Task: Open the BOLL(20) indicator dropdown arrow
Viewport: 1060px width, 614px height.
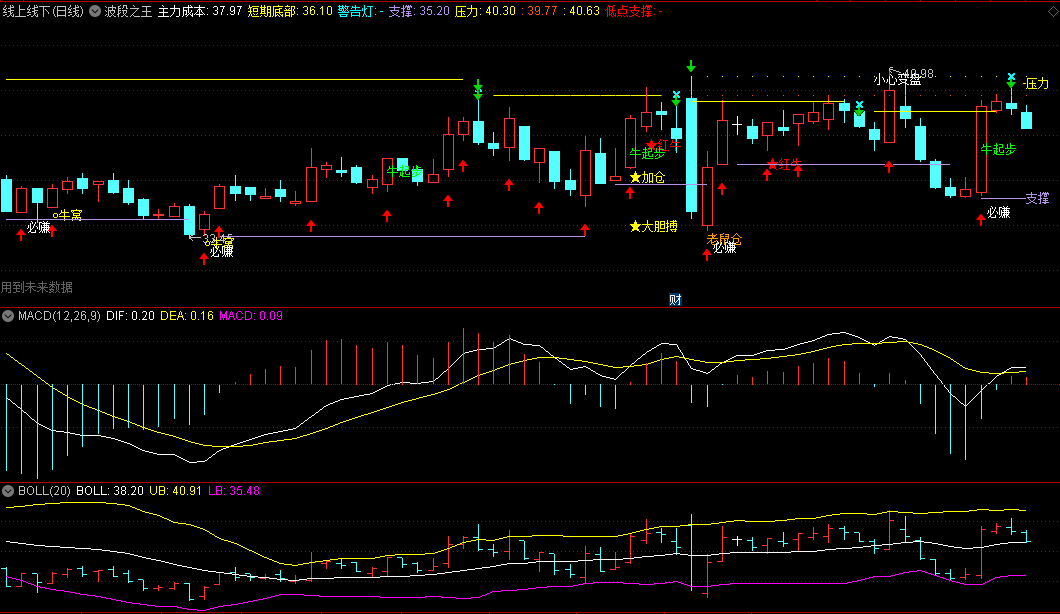Action: [8, 491]
